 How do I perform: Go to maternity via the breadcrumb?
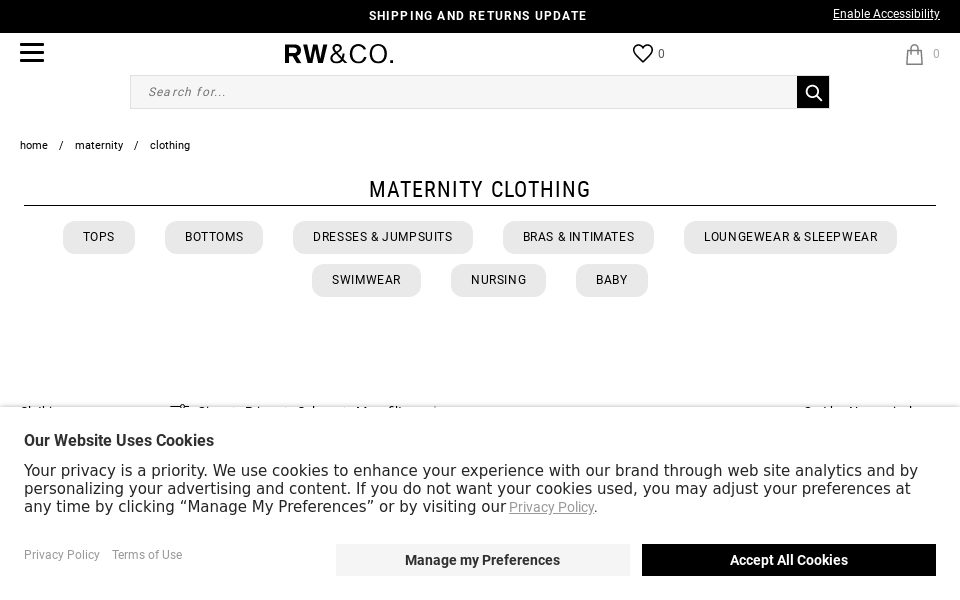pyautogui.click(x=99, y=145)
